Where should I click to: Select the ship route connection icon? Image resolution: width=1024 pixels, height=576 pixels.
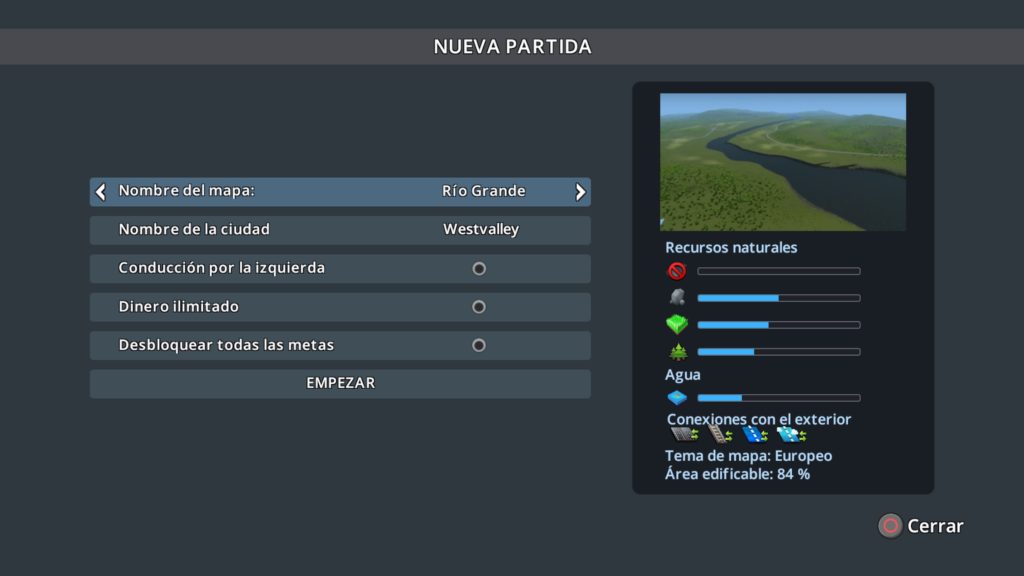[755, 434]
